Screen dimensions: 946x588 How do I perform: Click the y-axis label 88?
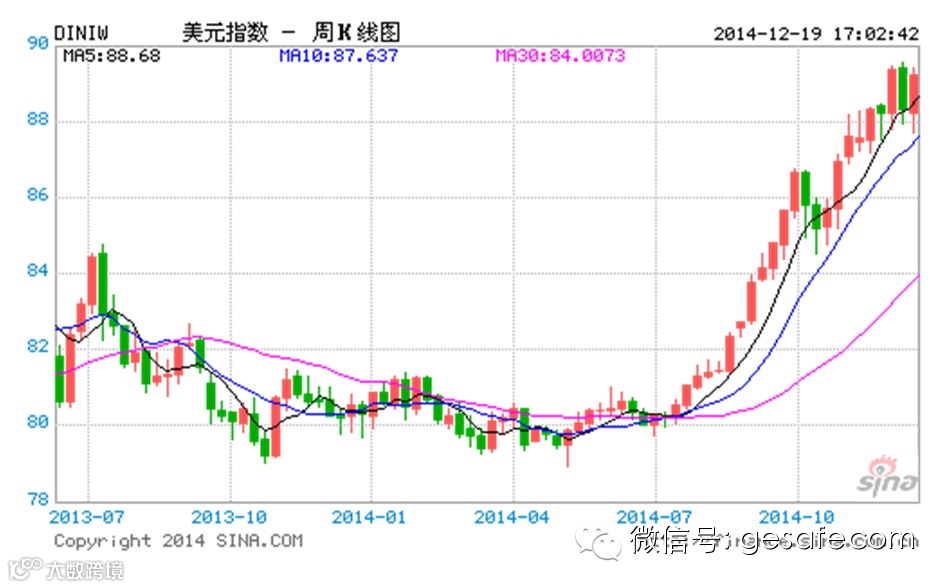pos(37,119)
